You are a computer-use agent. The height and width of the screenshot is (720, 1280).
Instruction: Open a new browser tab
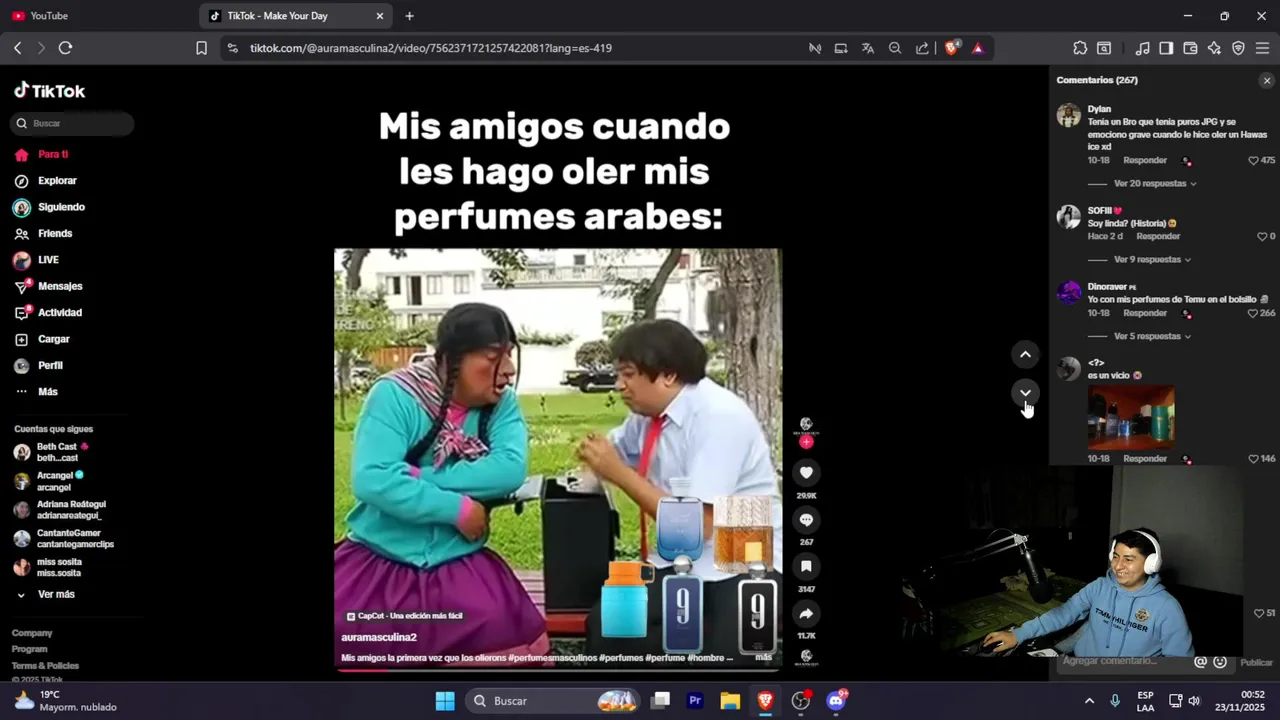(409, 16)
